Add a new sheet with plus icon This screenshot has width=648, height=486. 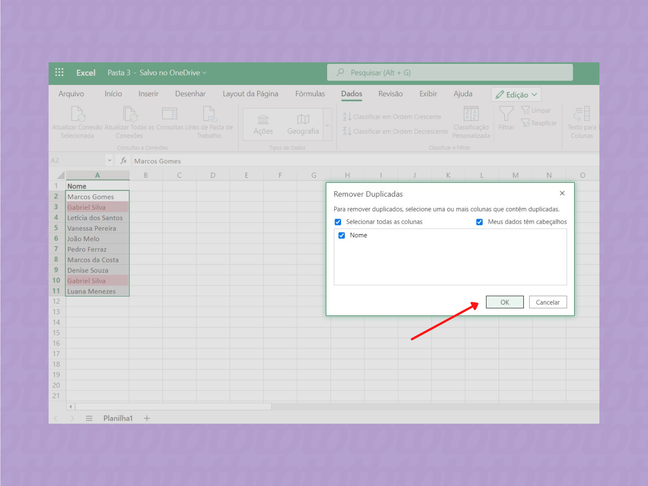point(147,418)
